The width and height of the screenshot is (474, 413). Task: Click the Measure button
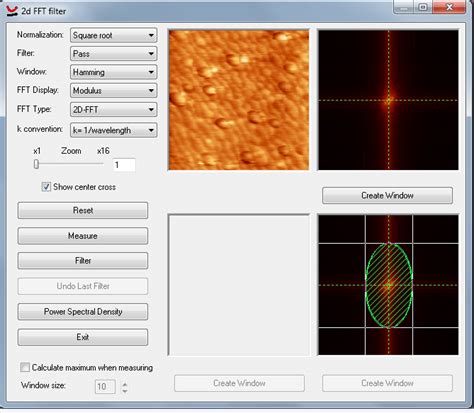coord(83,236)
